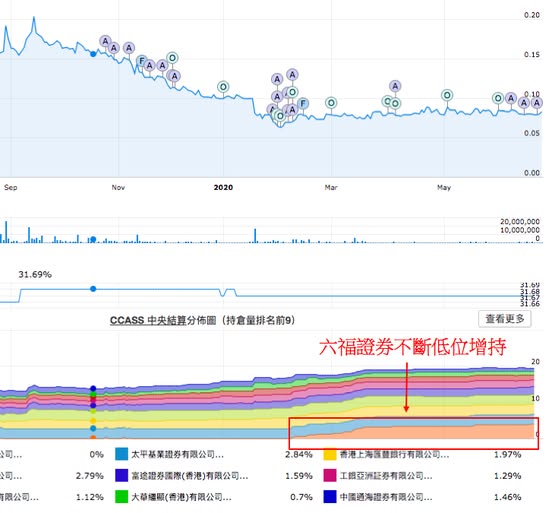Click the tall volume spike bar in January 2020
Screen dimensions: 552x513
tap(255, 235)
